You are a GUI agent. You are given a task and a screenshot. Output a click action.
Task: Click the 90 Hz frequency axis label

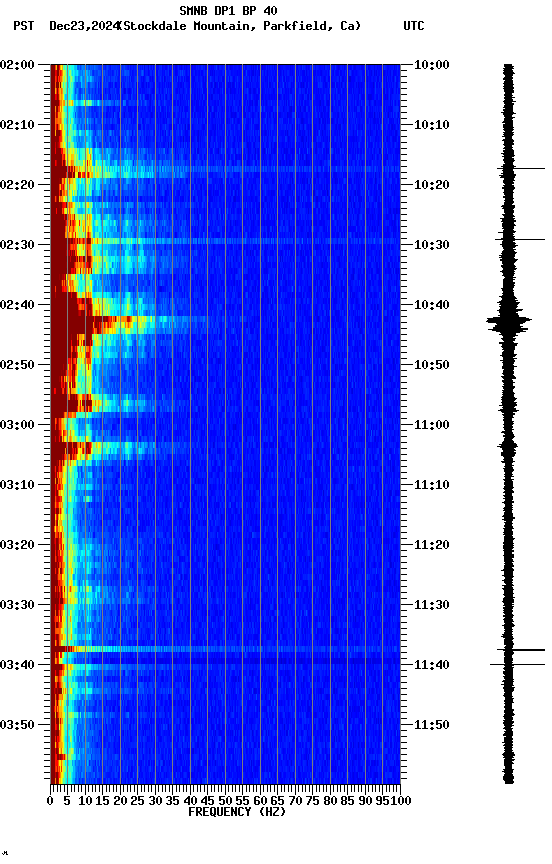[365, 801]
